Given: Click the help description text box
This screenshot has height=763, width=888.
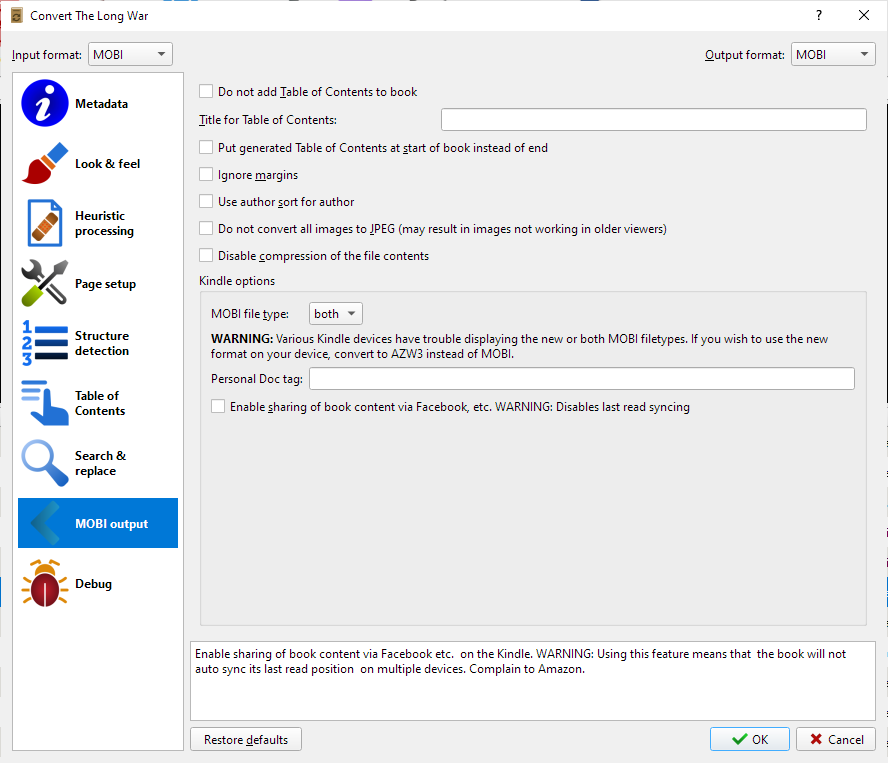Looking at the screenshot, I should point(533,681).
